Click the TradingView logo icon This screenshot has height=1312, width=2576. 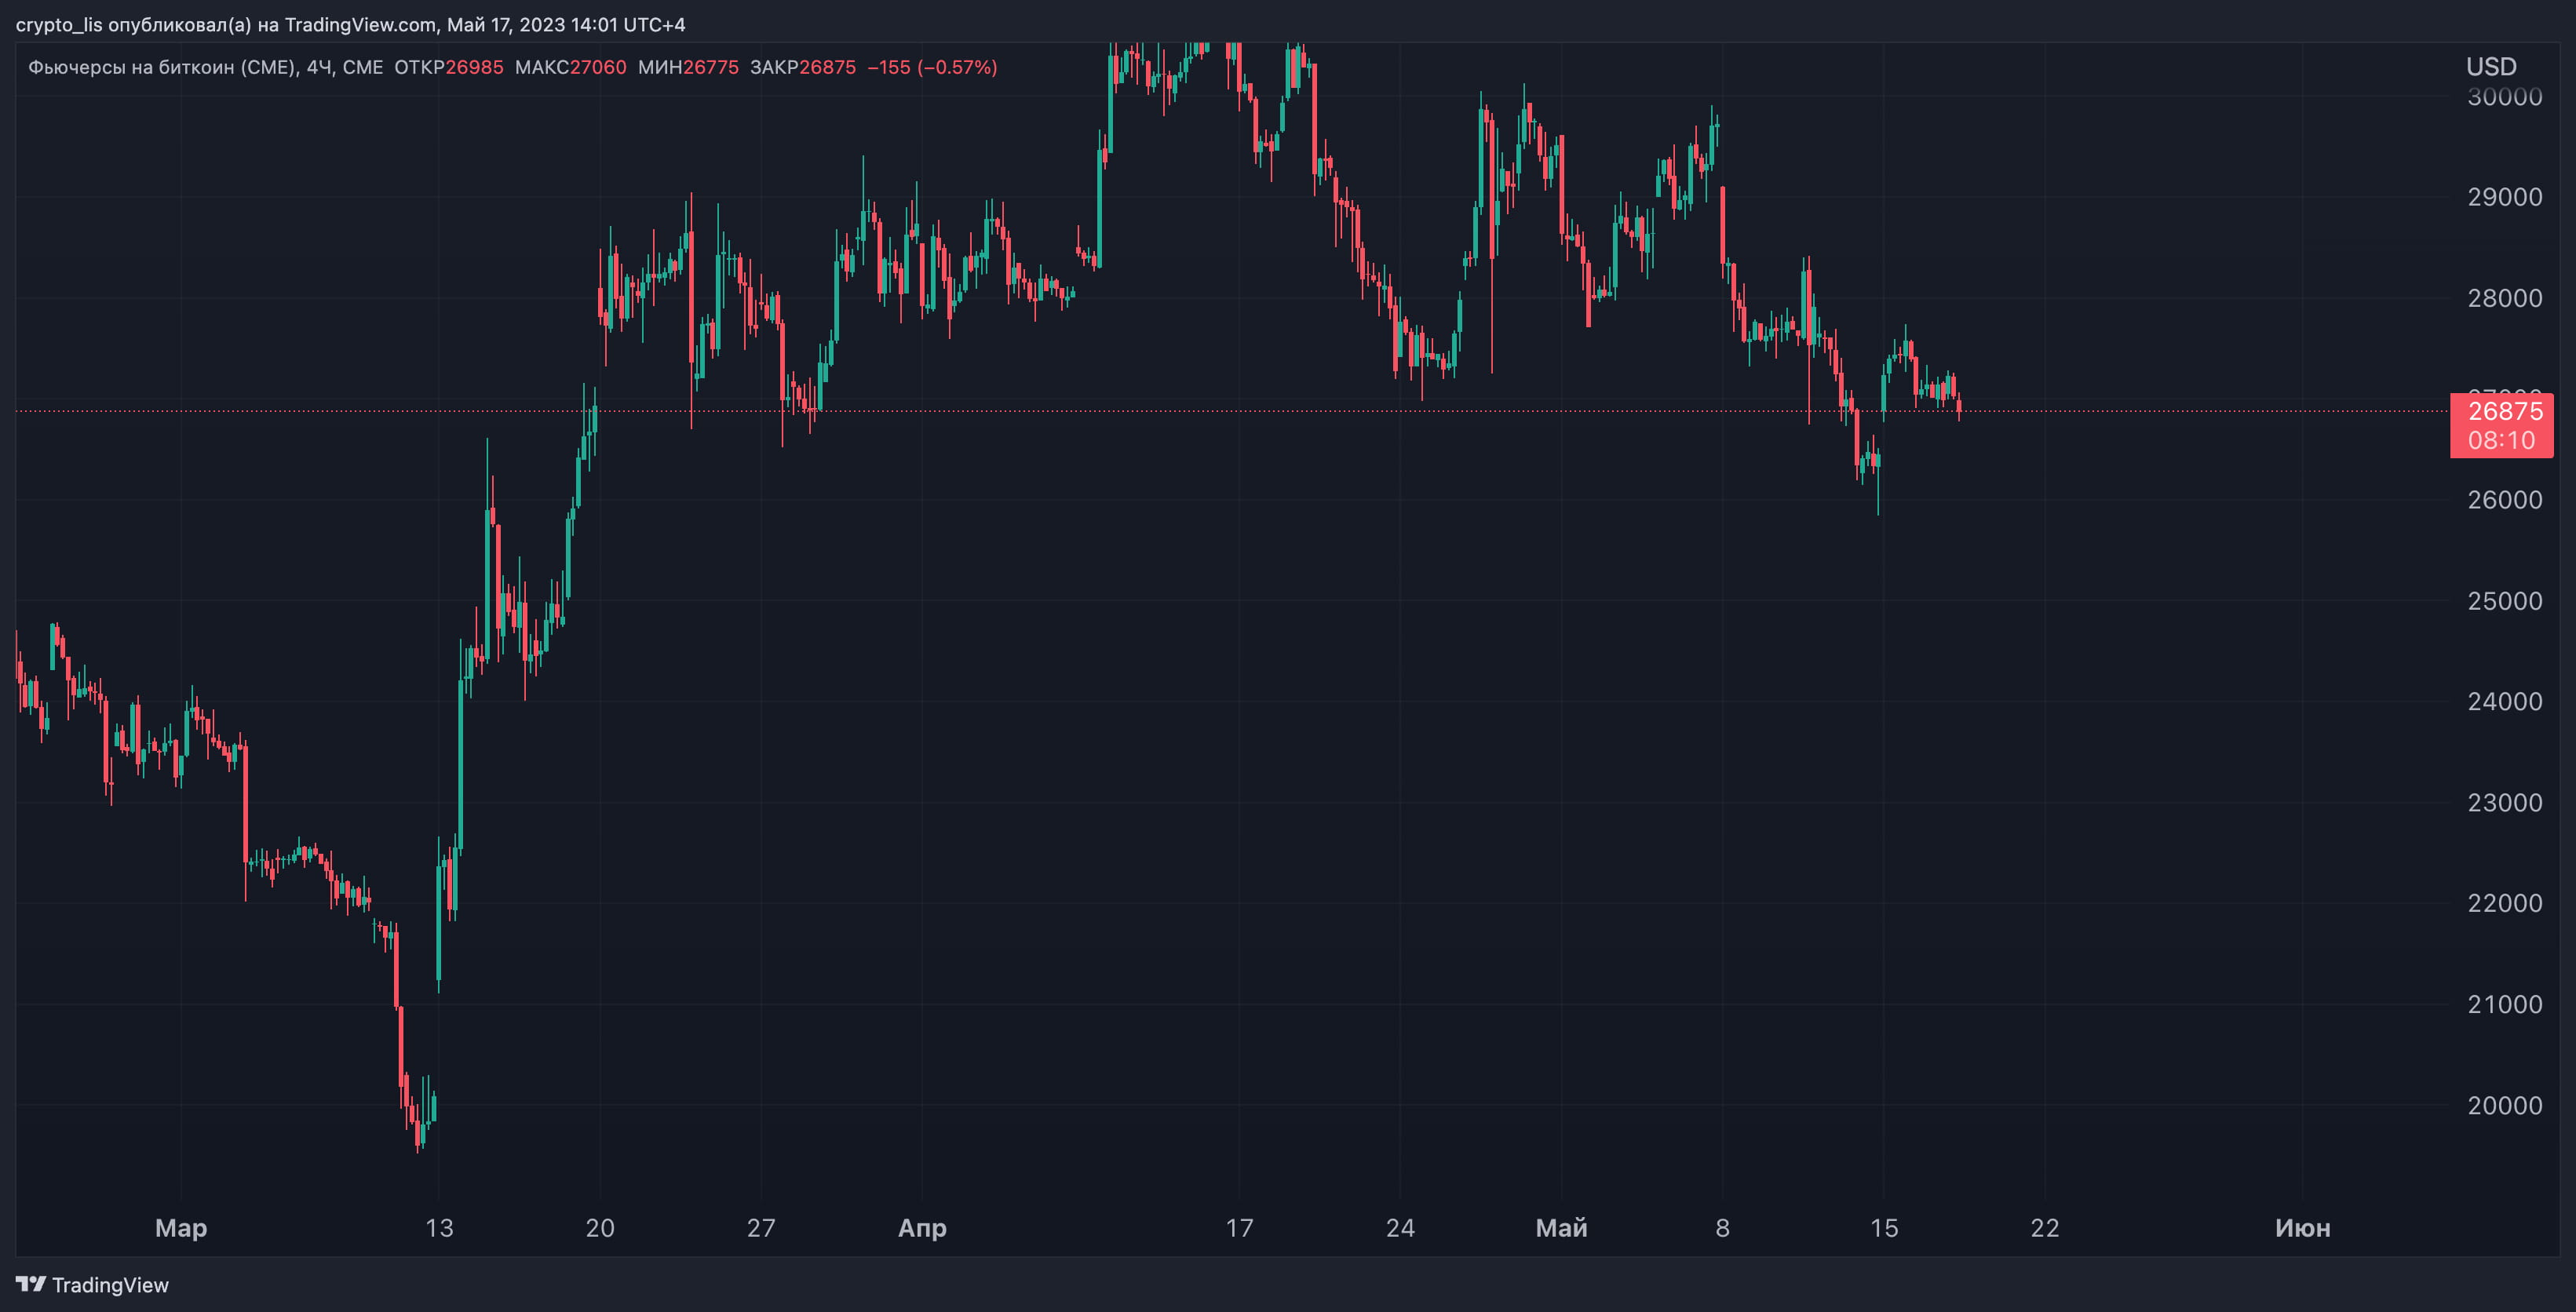point(30,1284)
